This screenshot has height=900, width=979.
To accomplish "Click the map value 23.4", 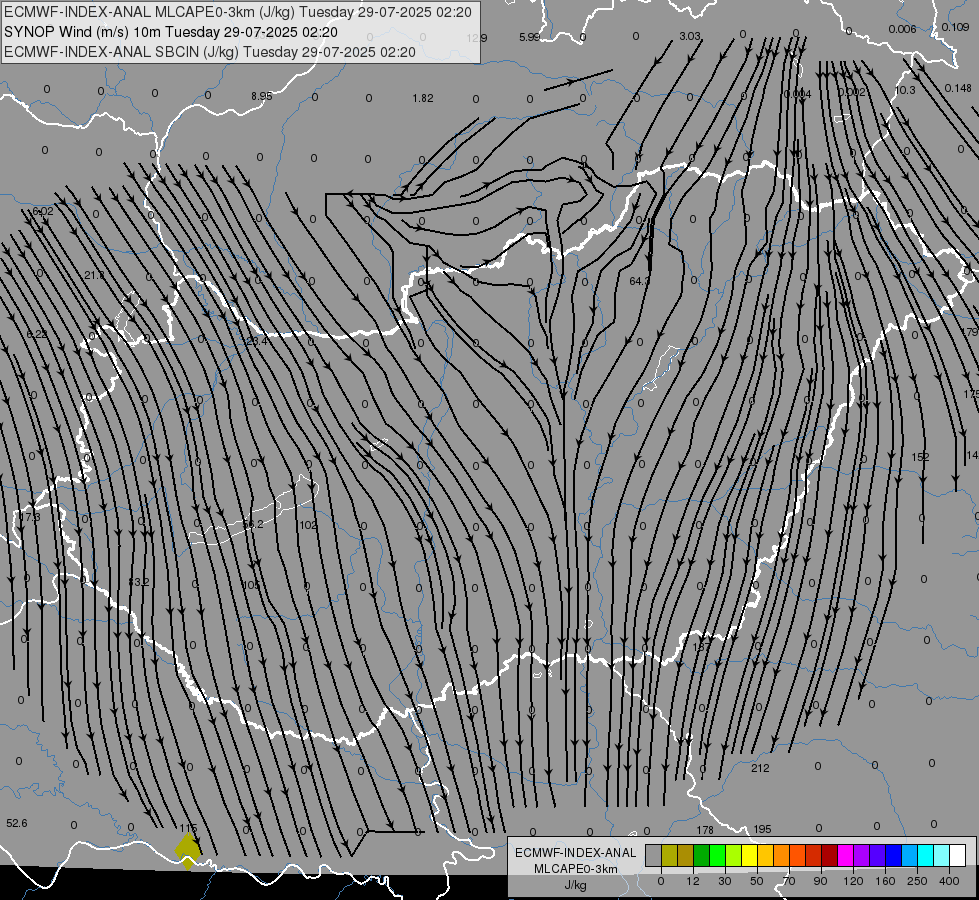I will (257, 341).
